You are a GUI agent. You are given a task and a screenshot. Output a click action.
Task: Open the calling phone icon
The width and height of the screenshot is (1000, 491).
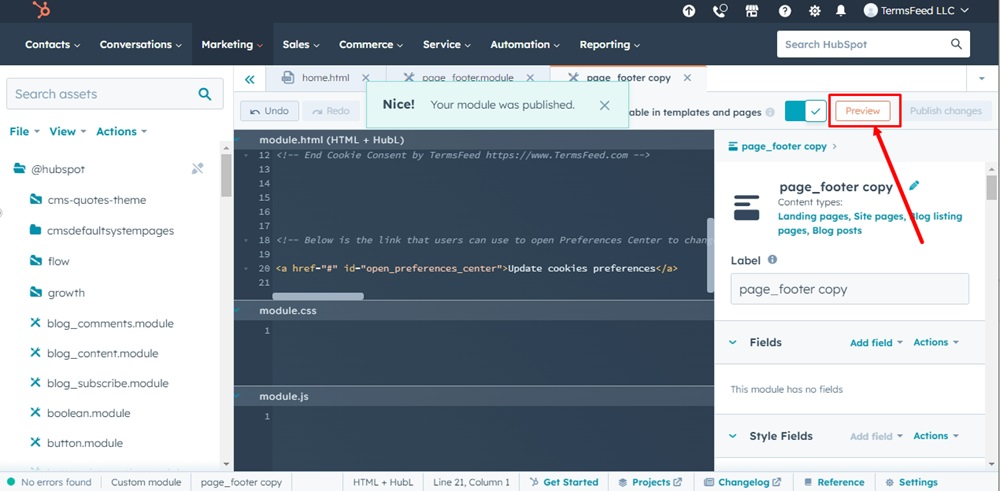tap(721, 11)
